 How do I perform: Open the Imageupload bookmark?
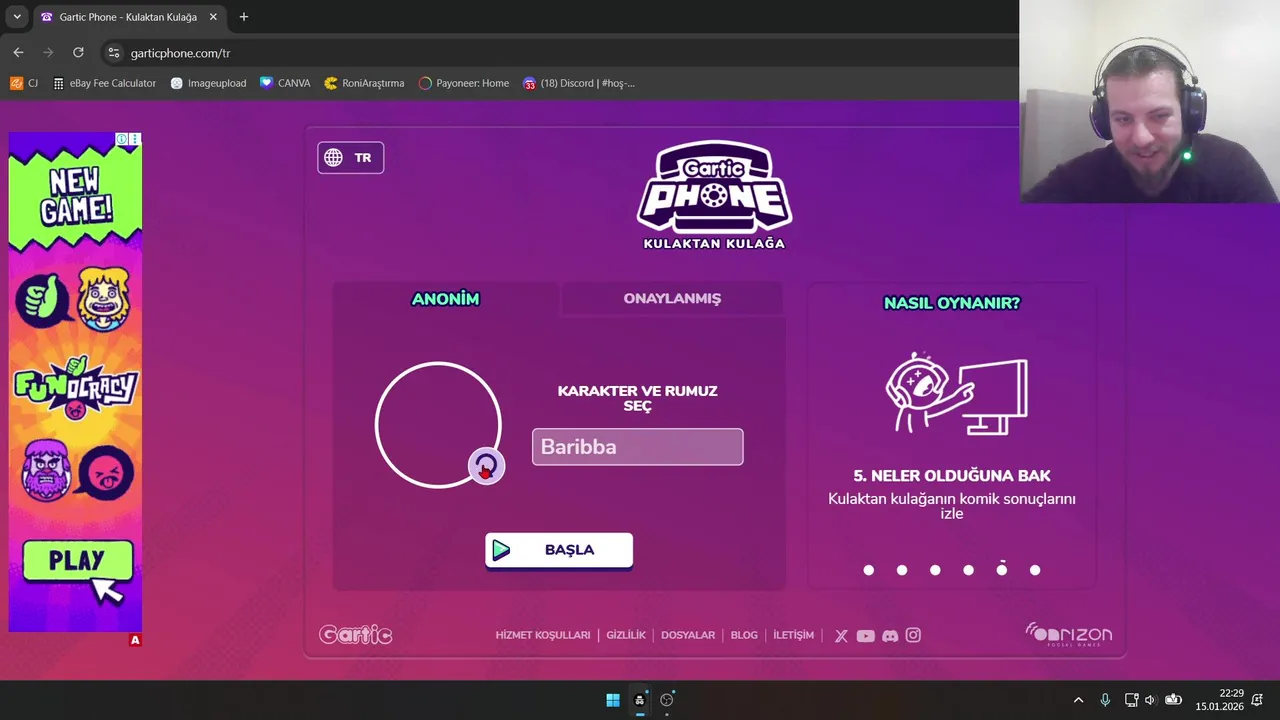click(208, 83)
